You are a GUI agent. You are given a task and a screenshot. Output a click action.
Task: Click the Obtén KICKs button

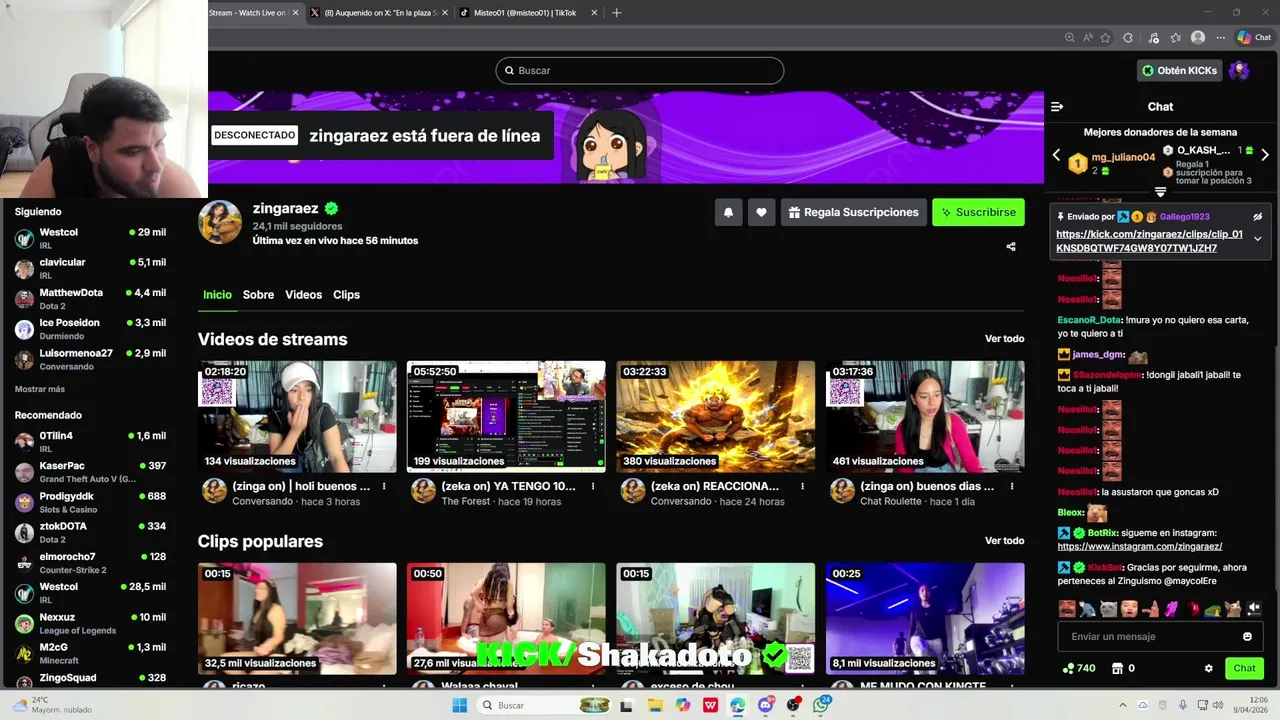coord(1180,71)
